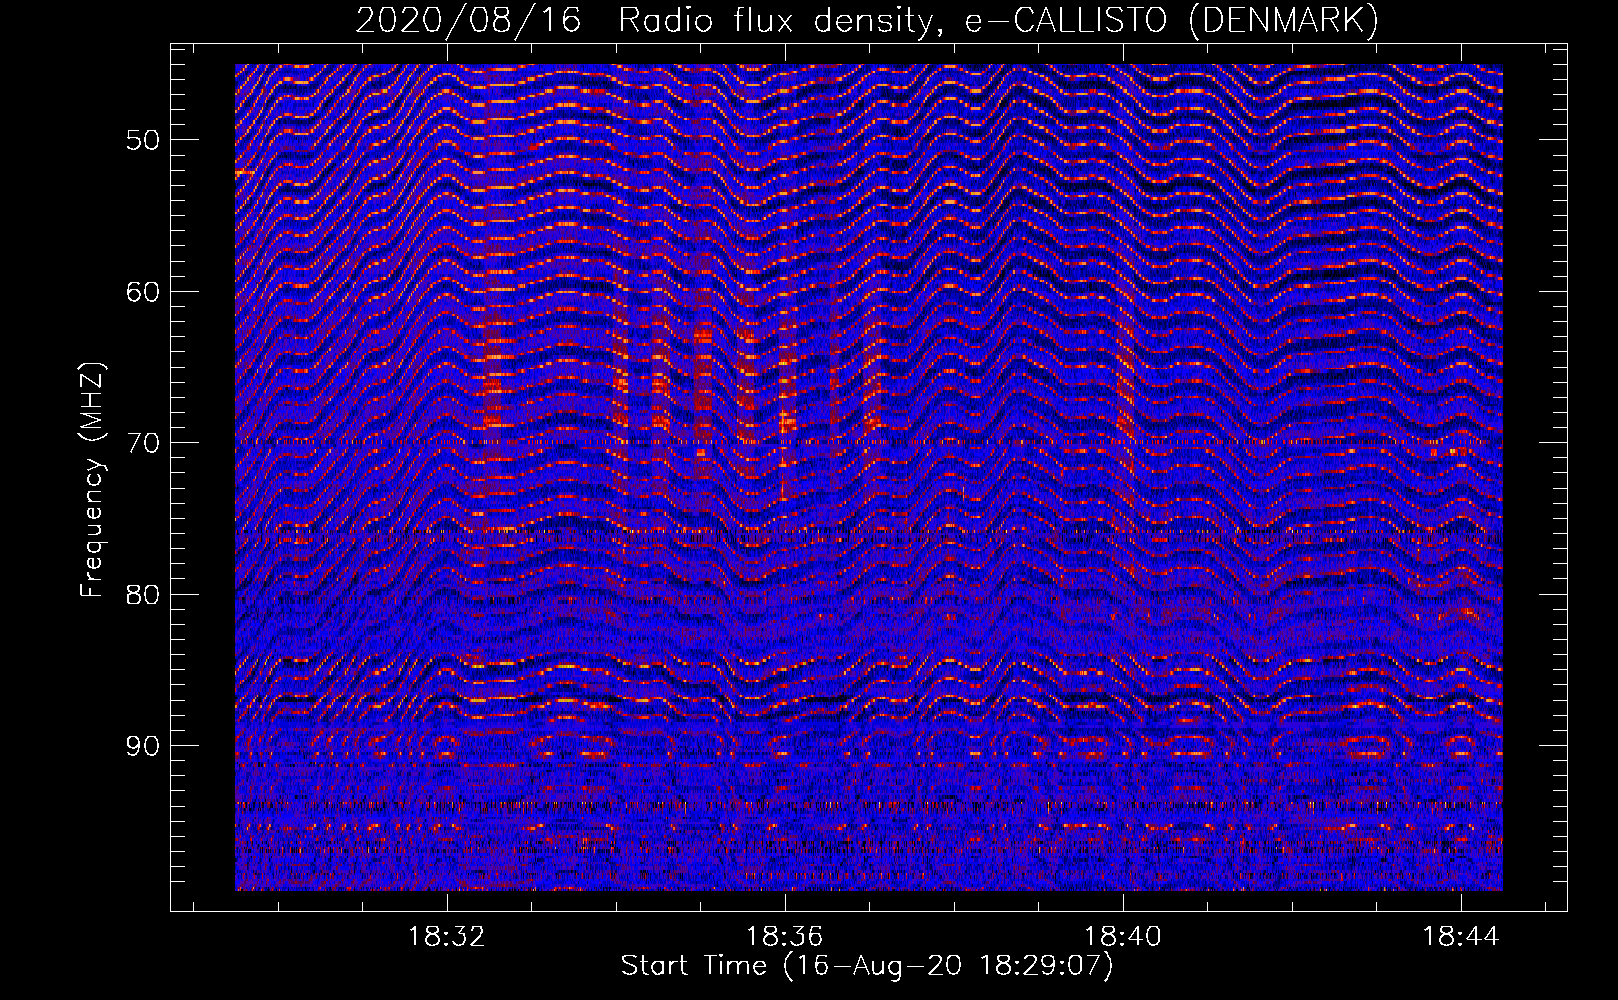
Task: Select the 18:32 time tick label
Action: coord(447,937)
